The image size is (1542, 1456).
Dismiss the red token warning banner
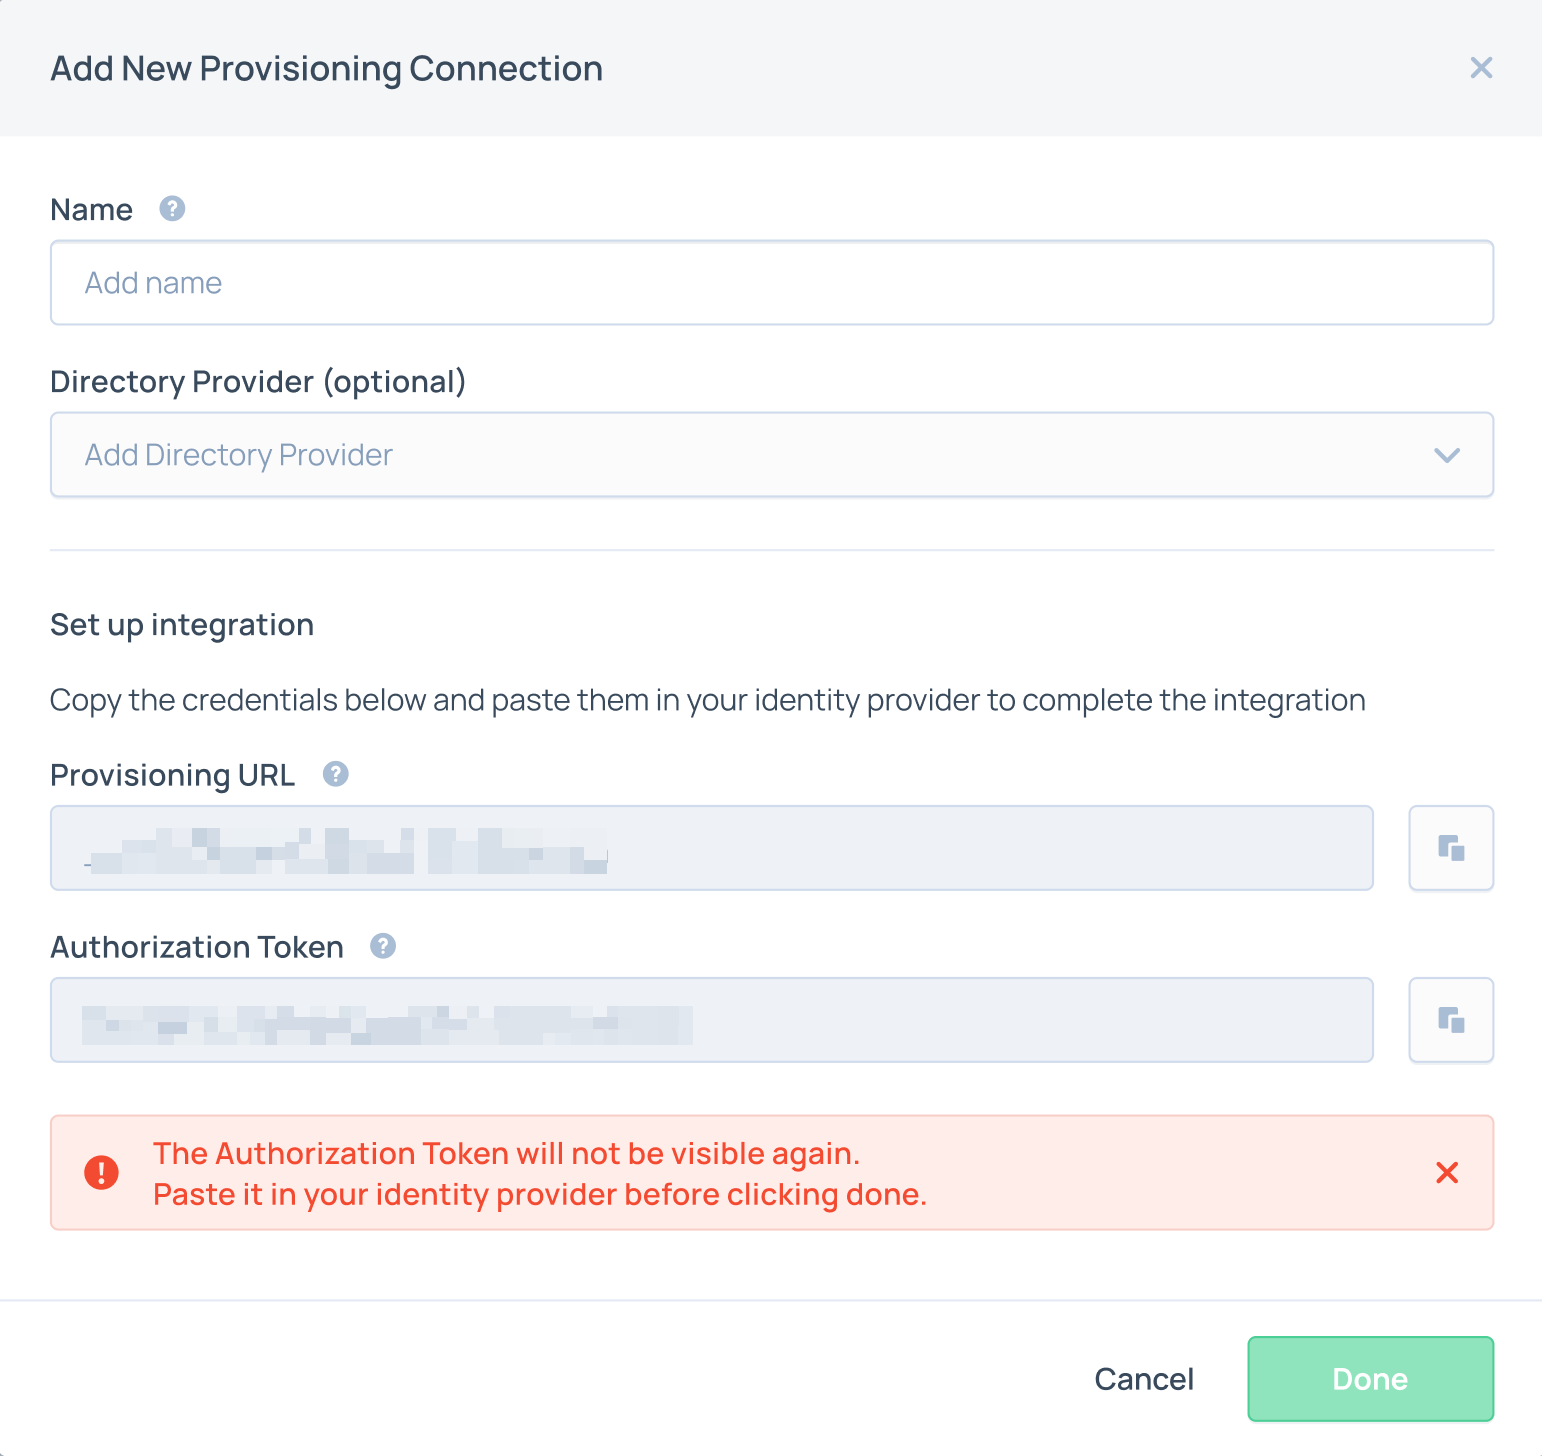click(x=1447, y=1172)
